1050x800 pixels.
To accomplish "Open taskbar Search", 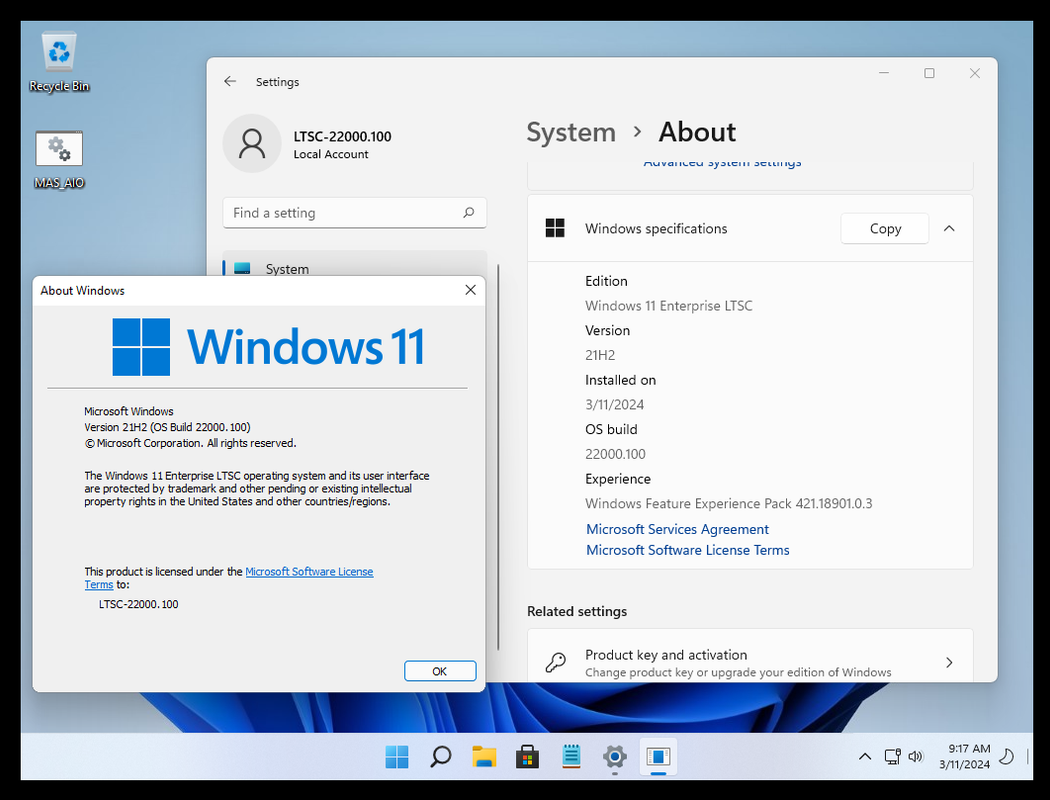I will [440, 756].
